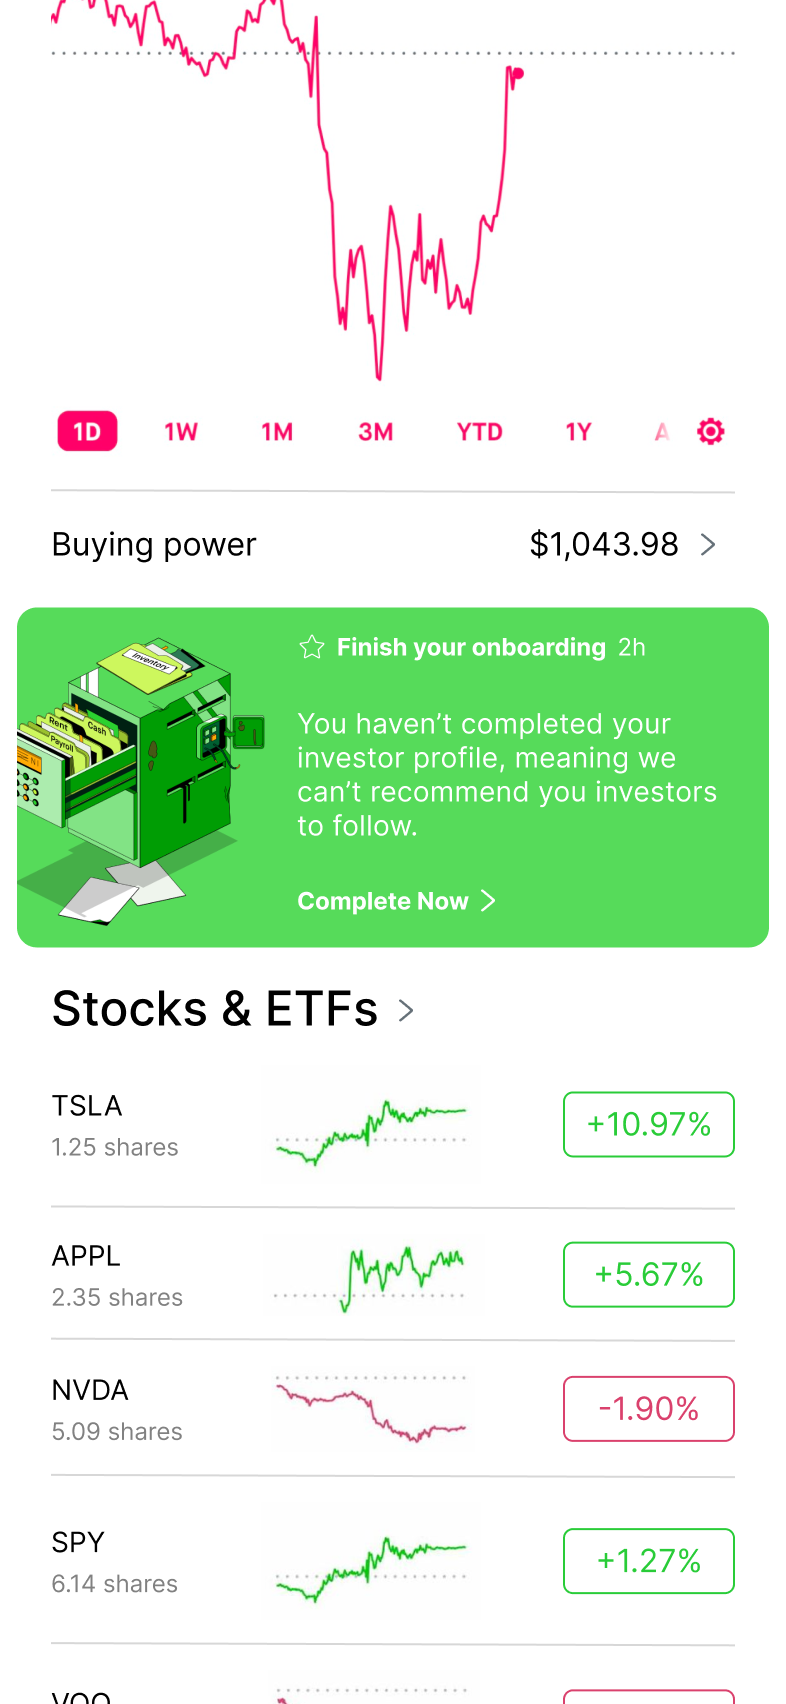This screenshot has height=1704, width=786.
Task: Switch chart to 1Y range
Action: point(579,432)
